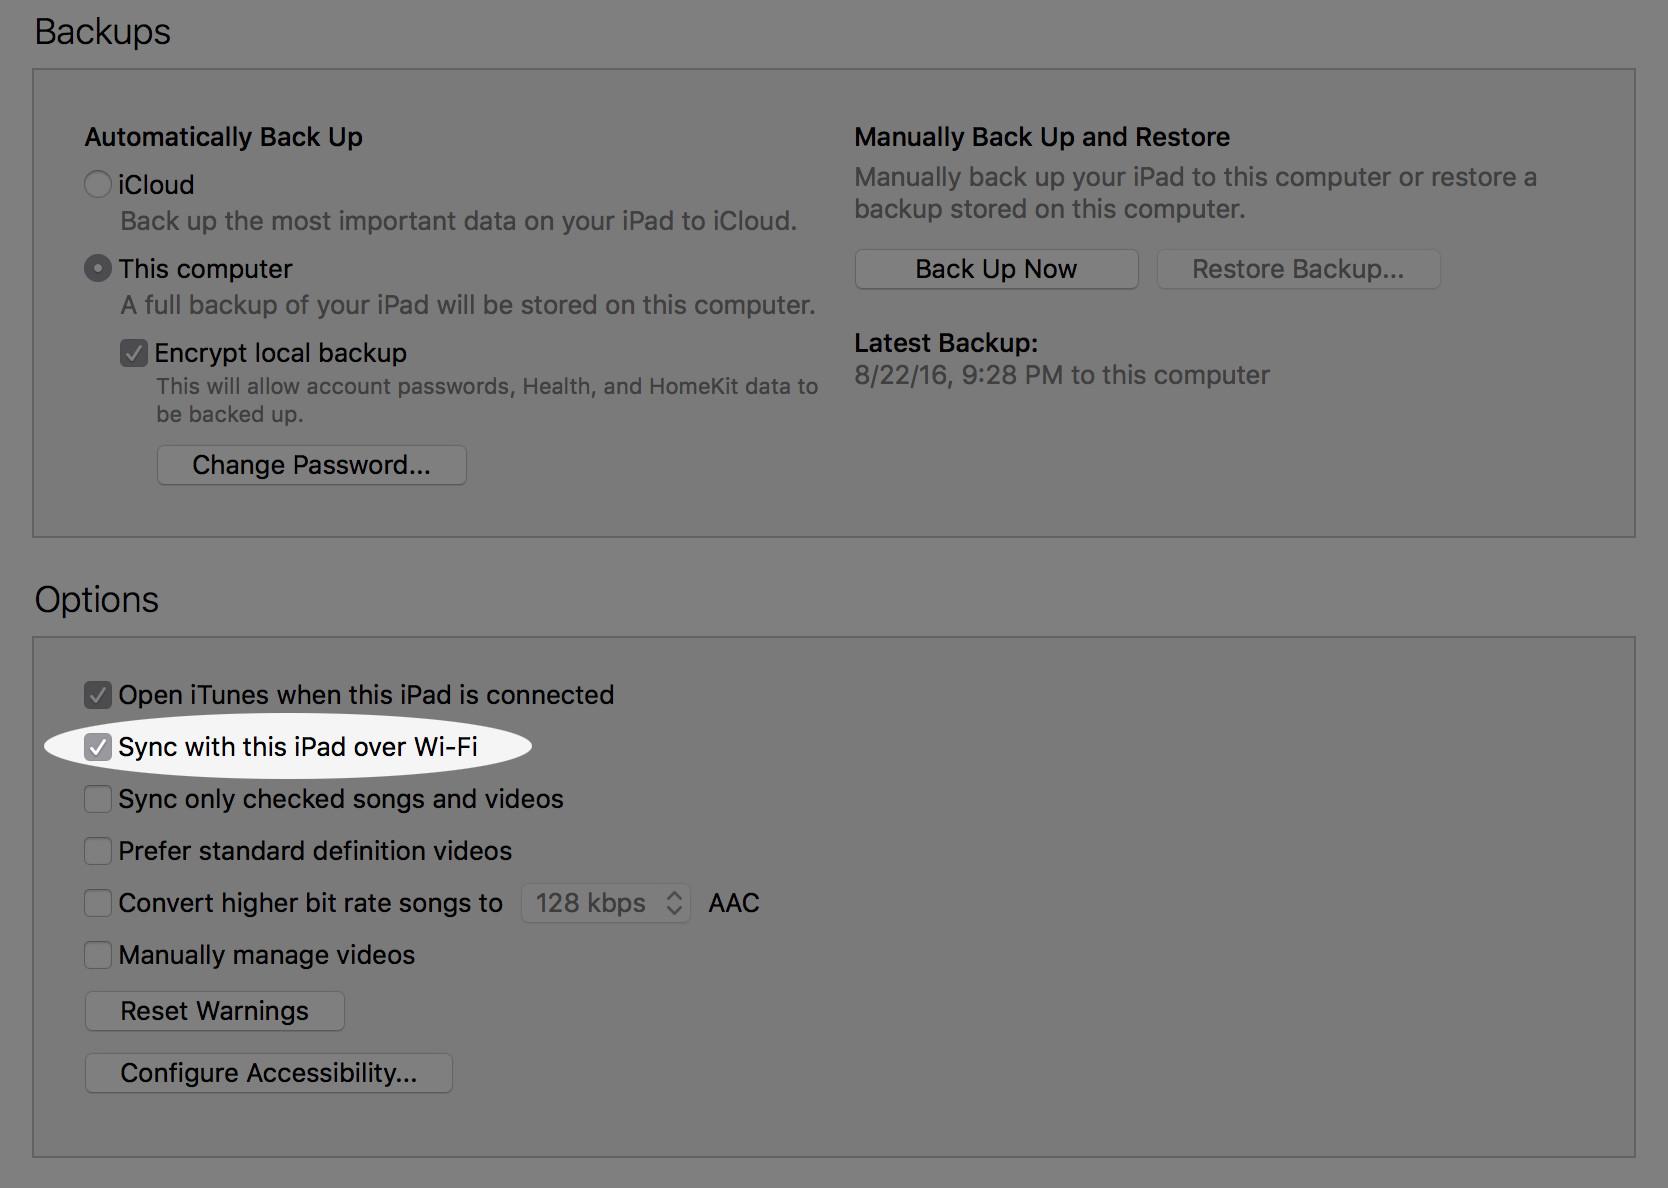Screen dimensions: 1668x1188
Task: Click the Latest Backup date text
Action: [x=1061, y=375]
